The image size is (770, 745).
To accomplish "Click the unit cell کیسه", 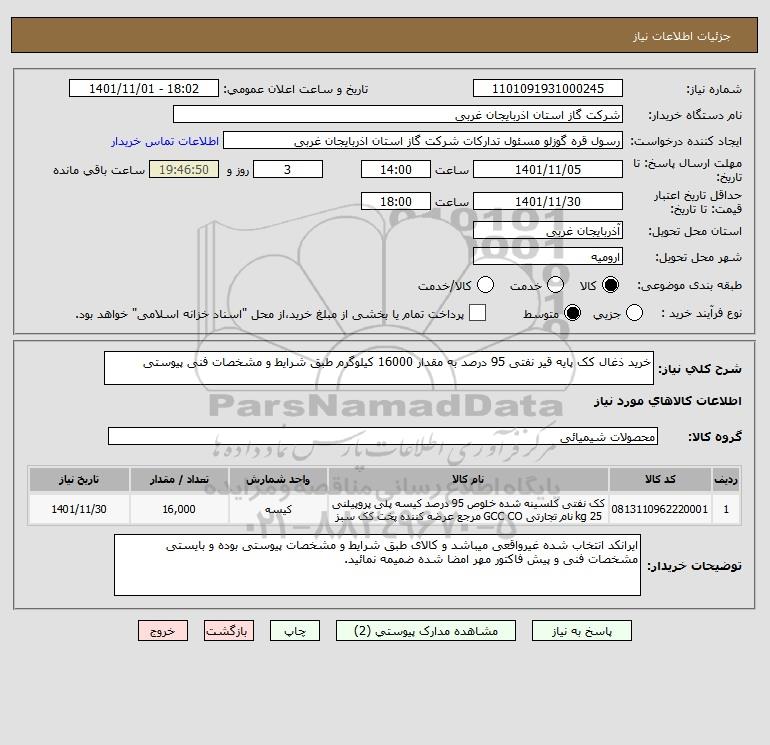I will 278,509.
